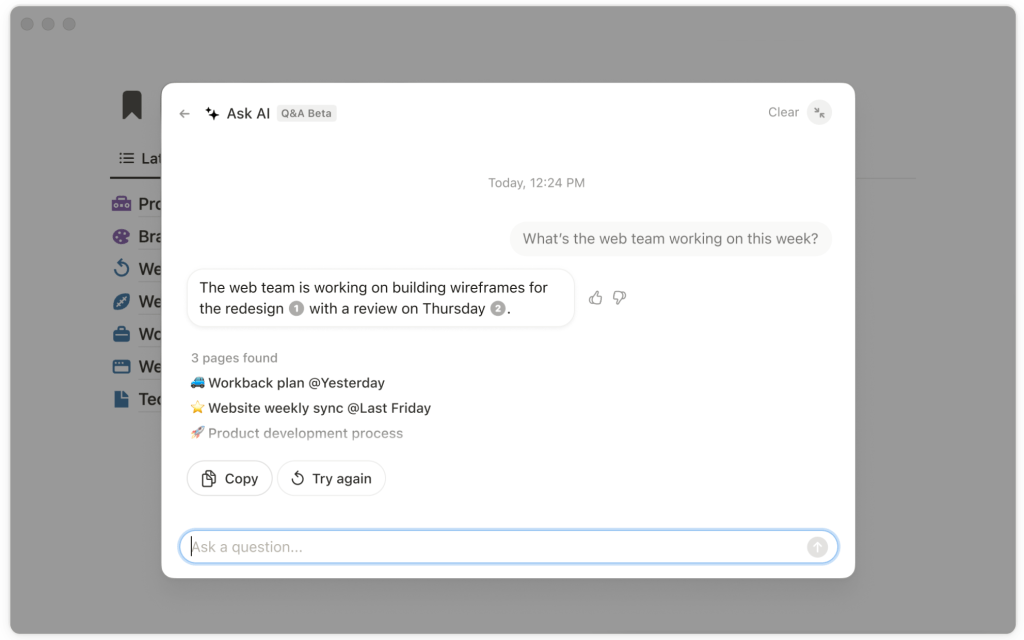Open the briefcase icon page in list
1024x640 pixels.
(x=121, y=334)
